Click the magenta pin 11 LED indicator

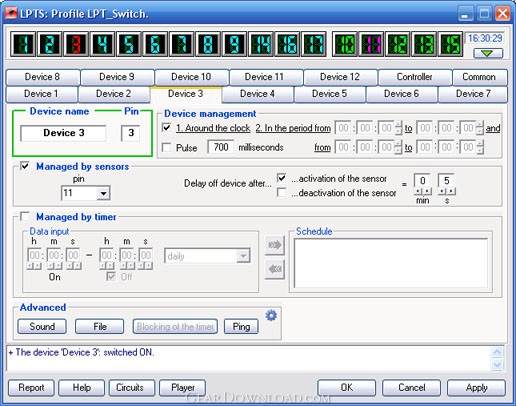(x=371, y=44)
